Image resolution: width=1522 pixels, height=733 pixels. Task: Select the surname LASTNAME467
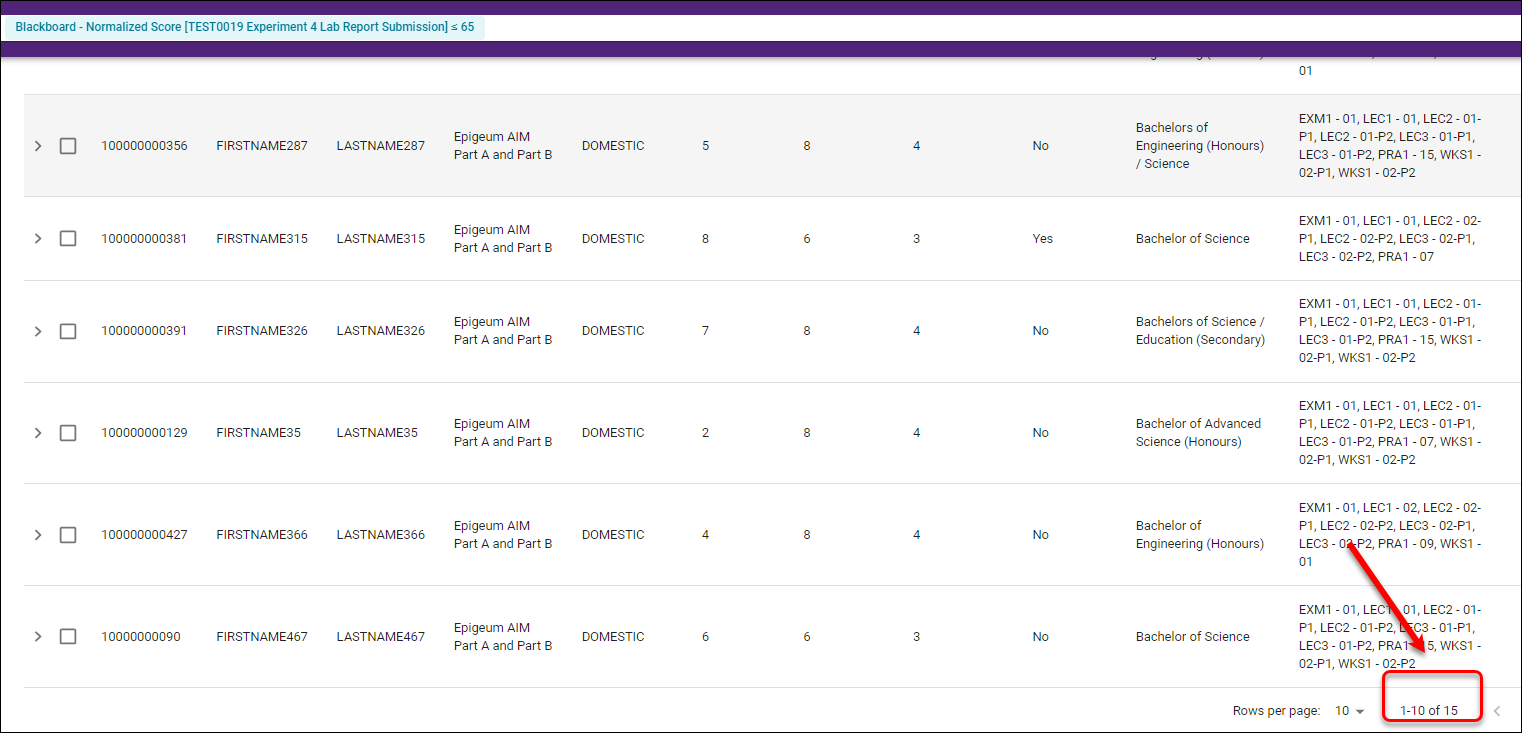[380, 637]
